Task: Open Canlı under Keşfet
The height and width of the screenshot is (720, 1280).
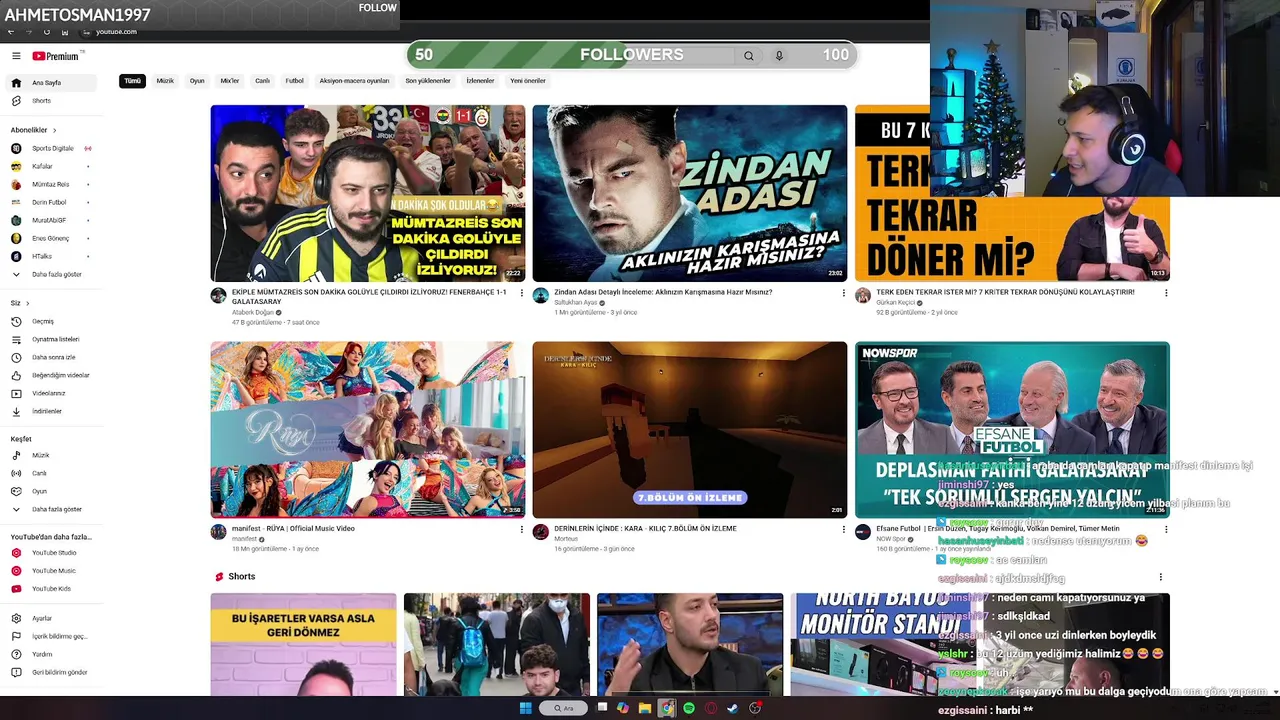Action: point(50,473)
